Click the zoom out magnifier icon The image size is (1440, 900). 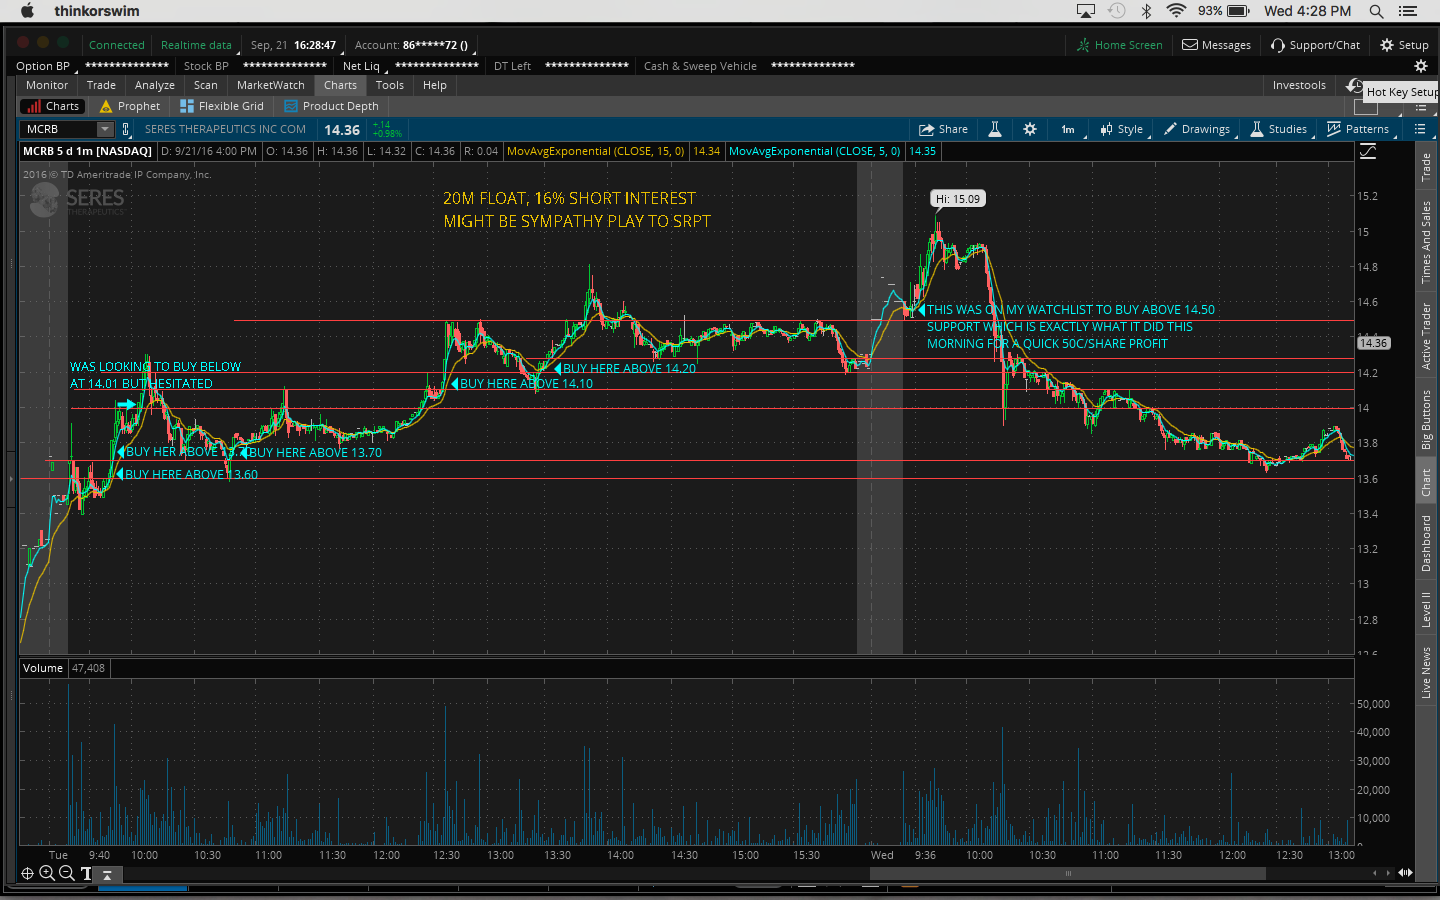66,873
